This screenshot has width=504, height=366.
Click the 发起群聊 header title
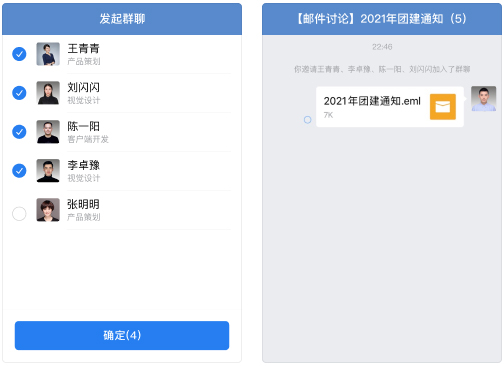coord(122,19)
